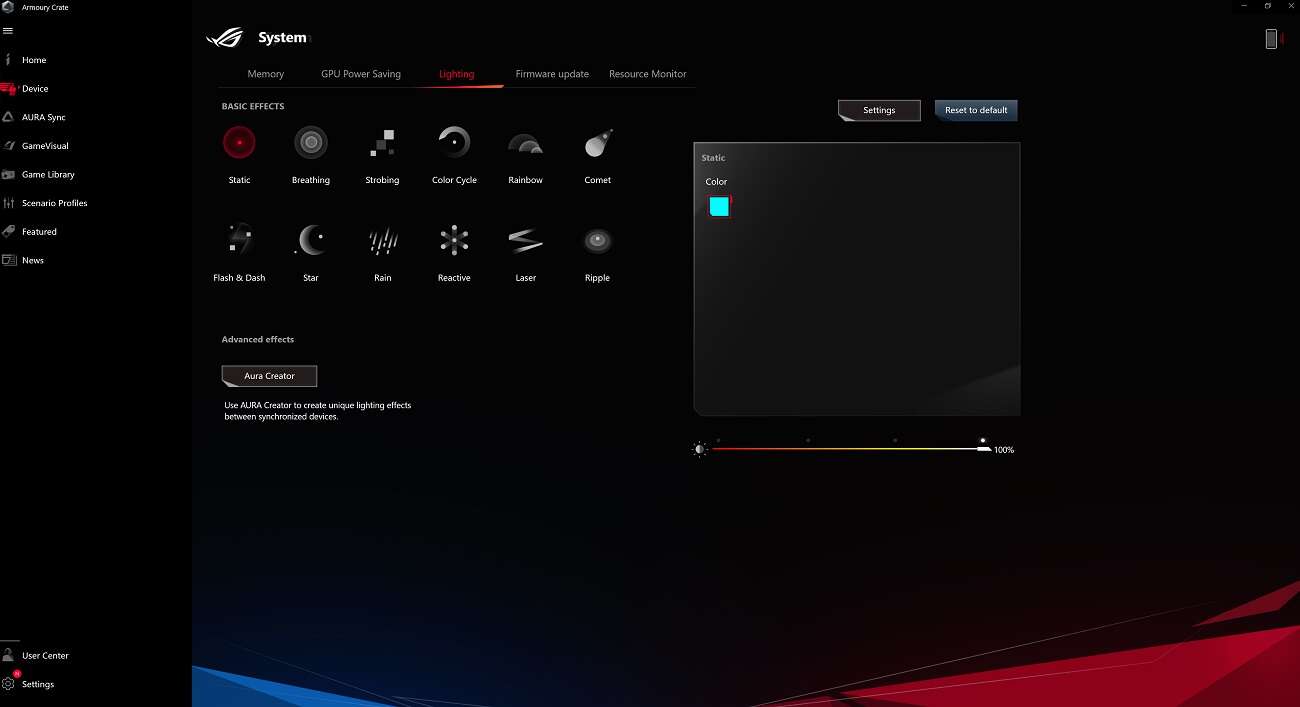
Task: Open AURA Sync in the sidebar
Action: pos(43,117)
